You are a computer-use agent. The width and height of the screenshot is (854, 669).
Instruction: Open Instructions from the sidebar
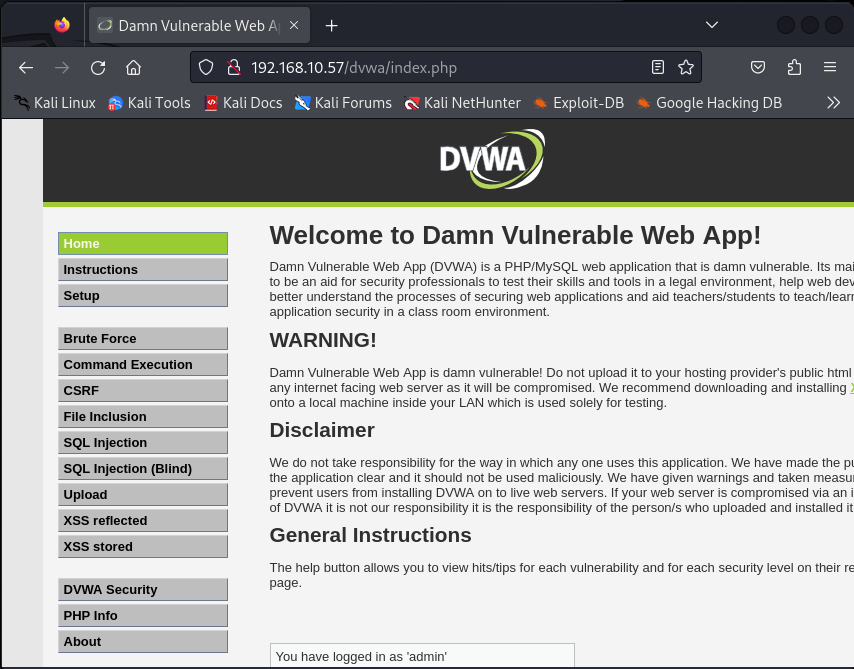click(x=143, y=270)
